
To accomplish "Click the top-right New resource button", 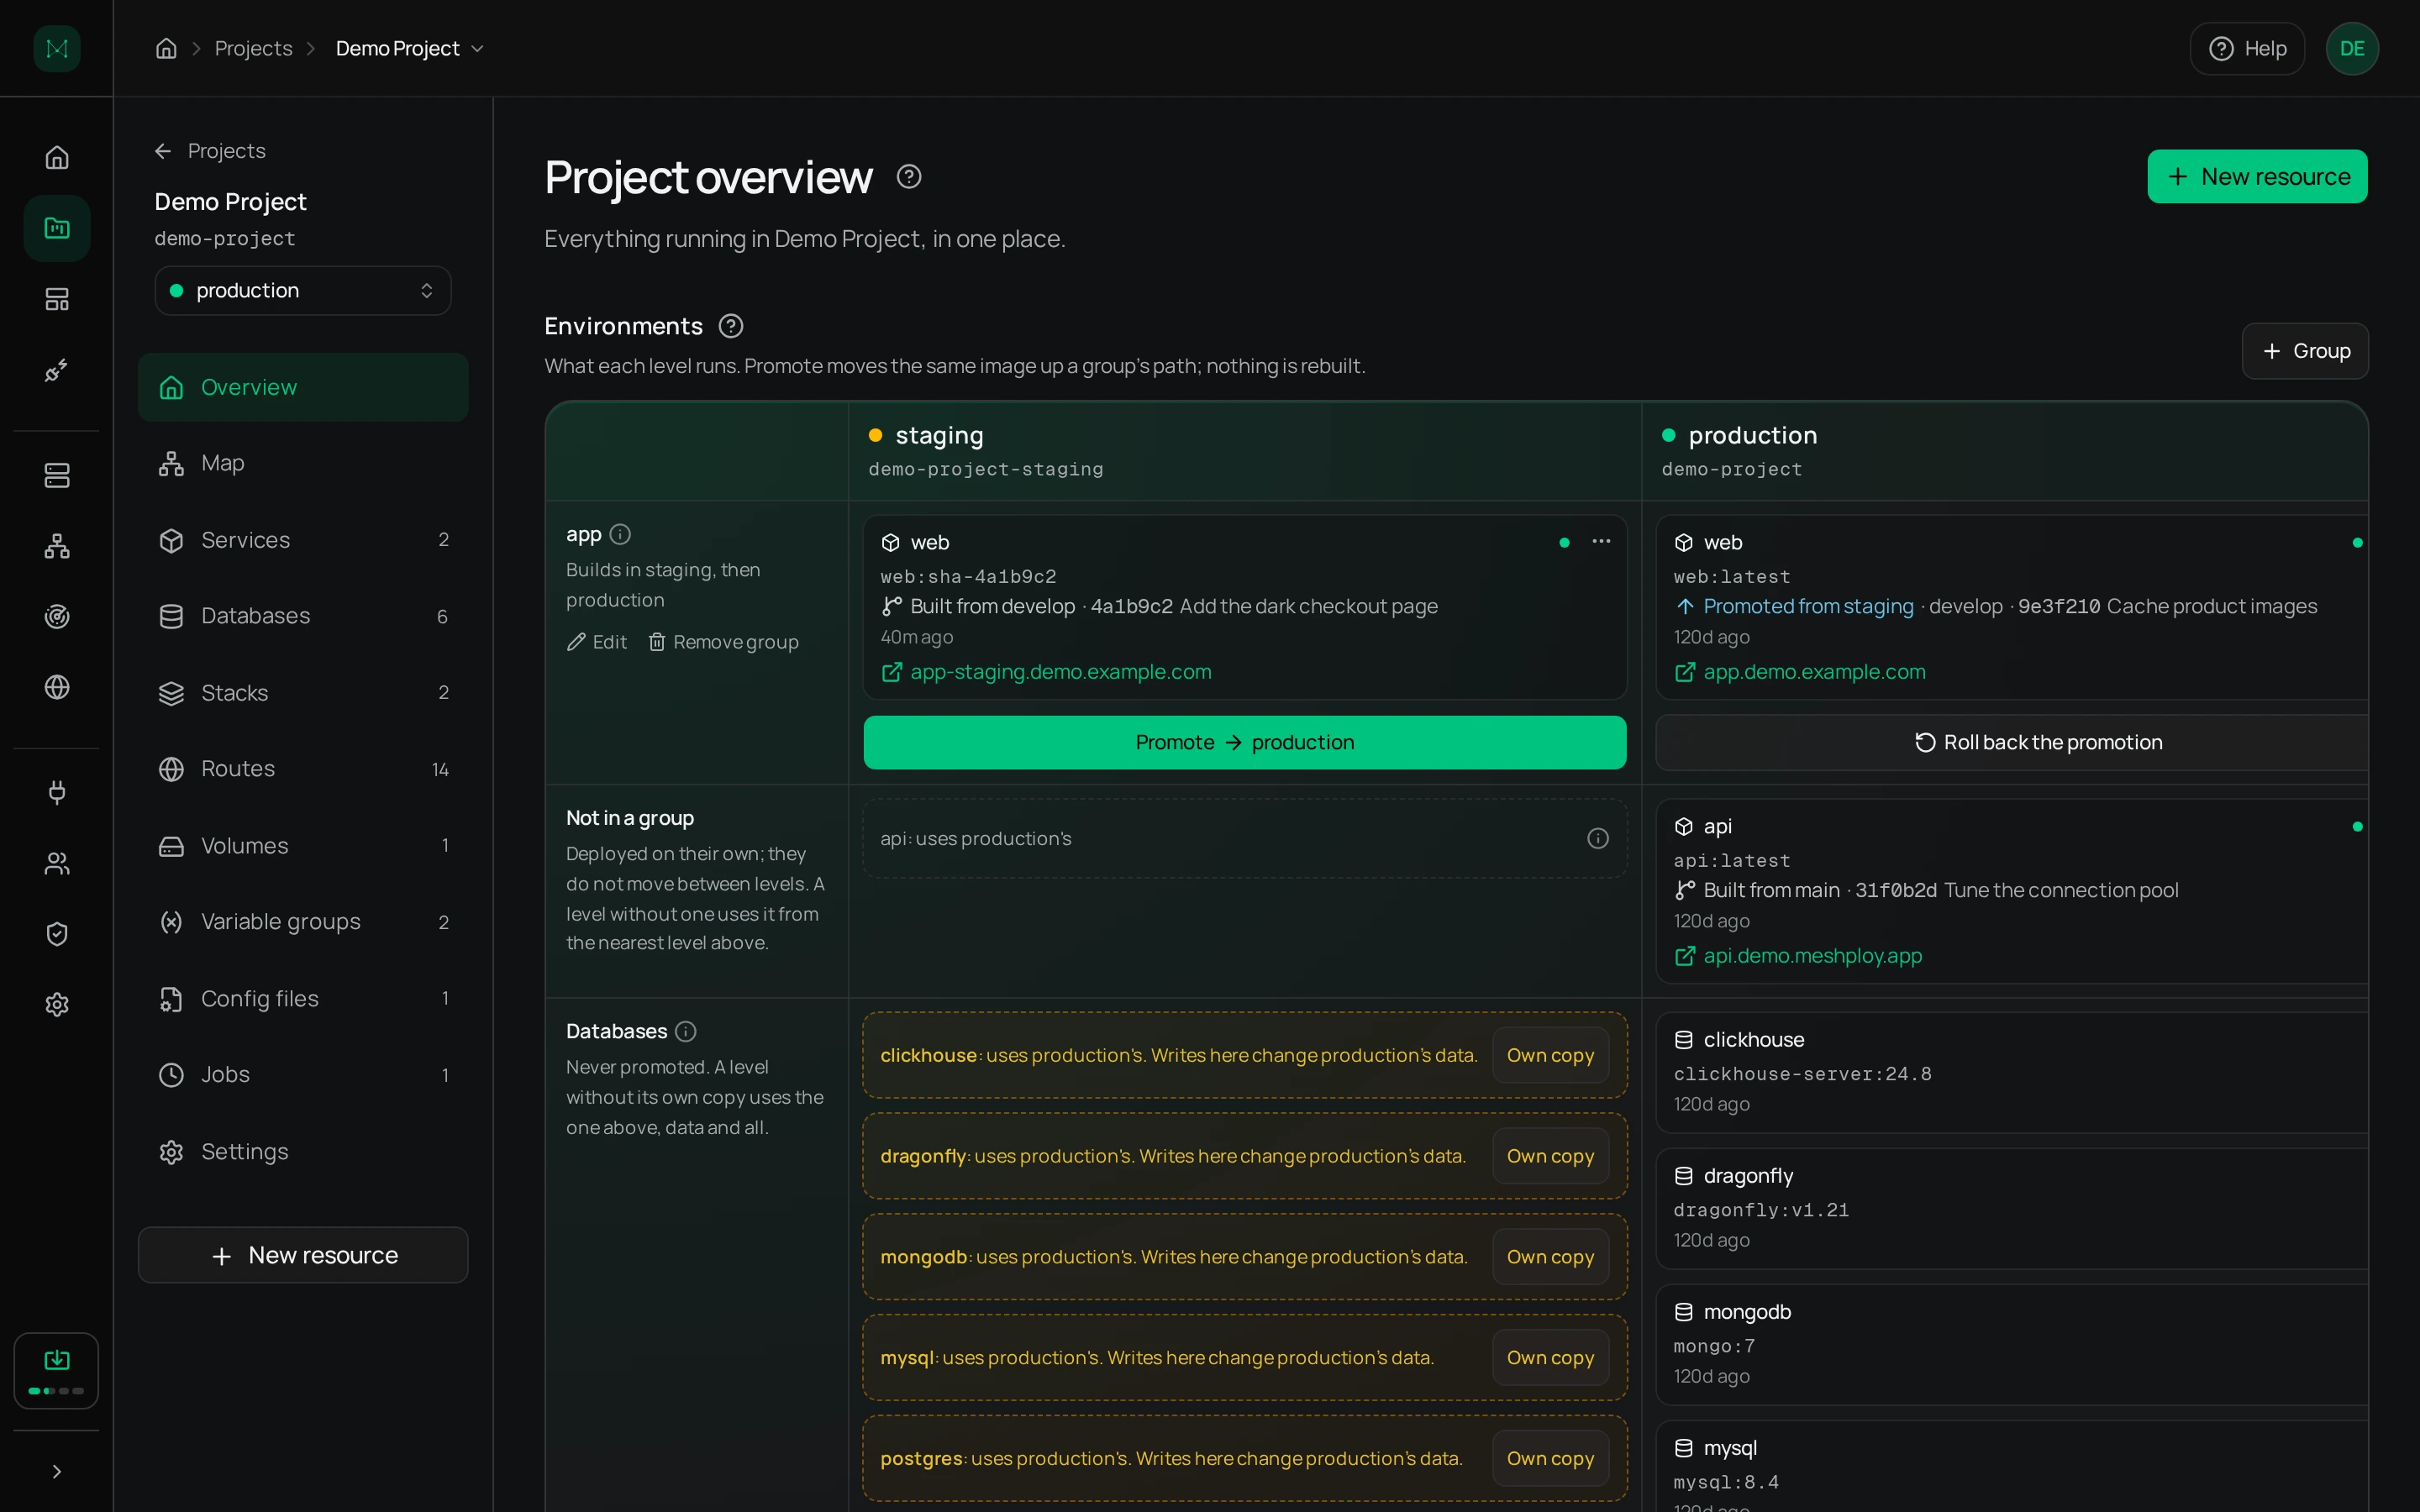I will pyautogui.click(x=2257, y=176).
